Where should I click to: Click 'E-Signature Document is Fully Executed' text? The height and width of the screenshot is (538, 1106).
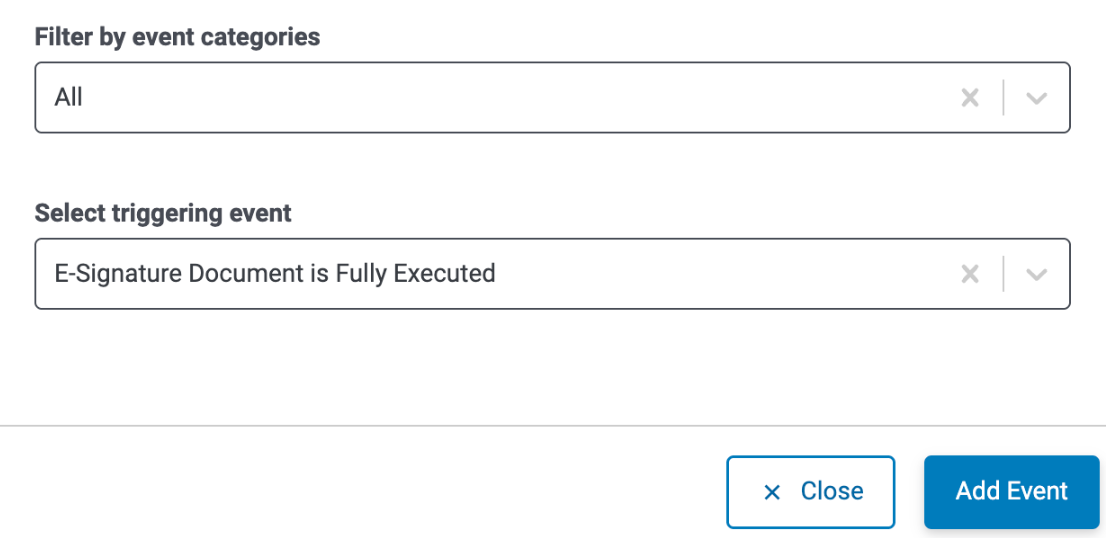(275, 273)
